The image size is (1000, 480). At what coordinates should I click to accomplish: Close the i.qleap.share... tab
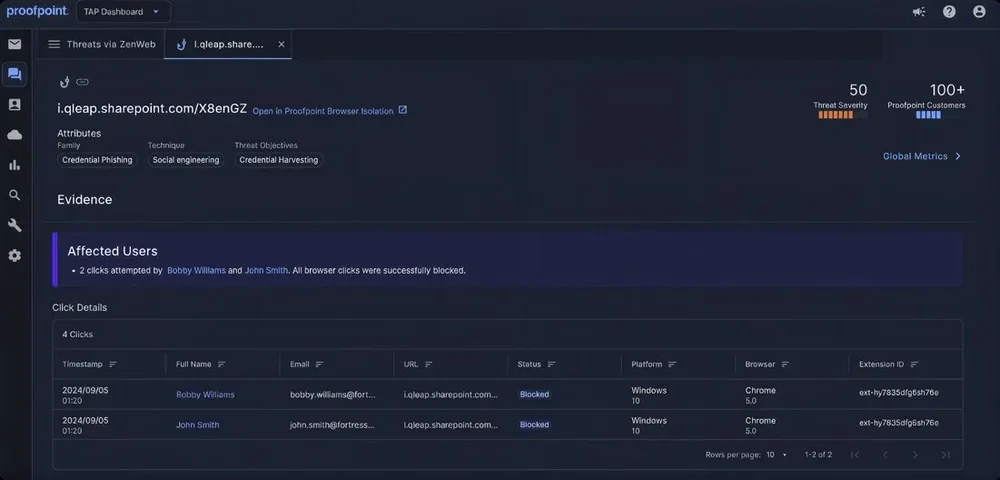pos(281,45)
